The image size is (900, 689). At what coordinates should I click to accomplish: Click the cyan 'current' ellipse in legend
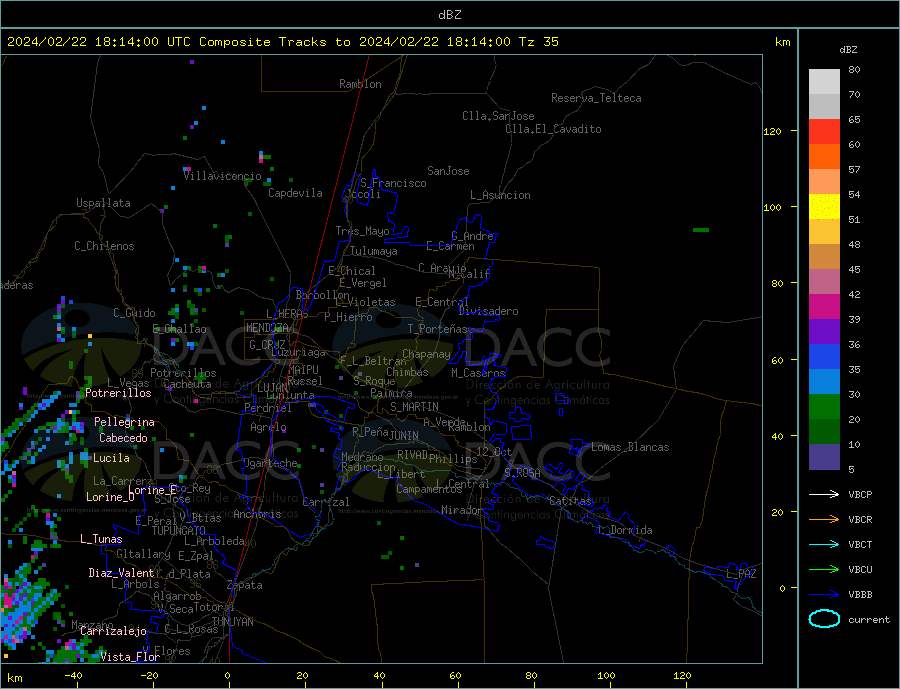(x=824, y=619)
